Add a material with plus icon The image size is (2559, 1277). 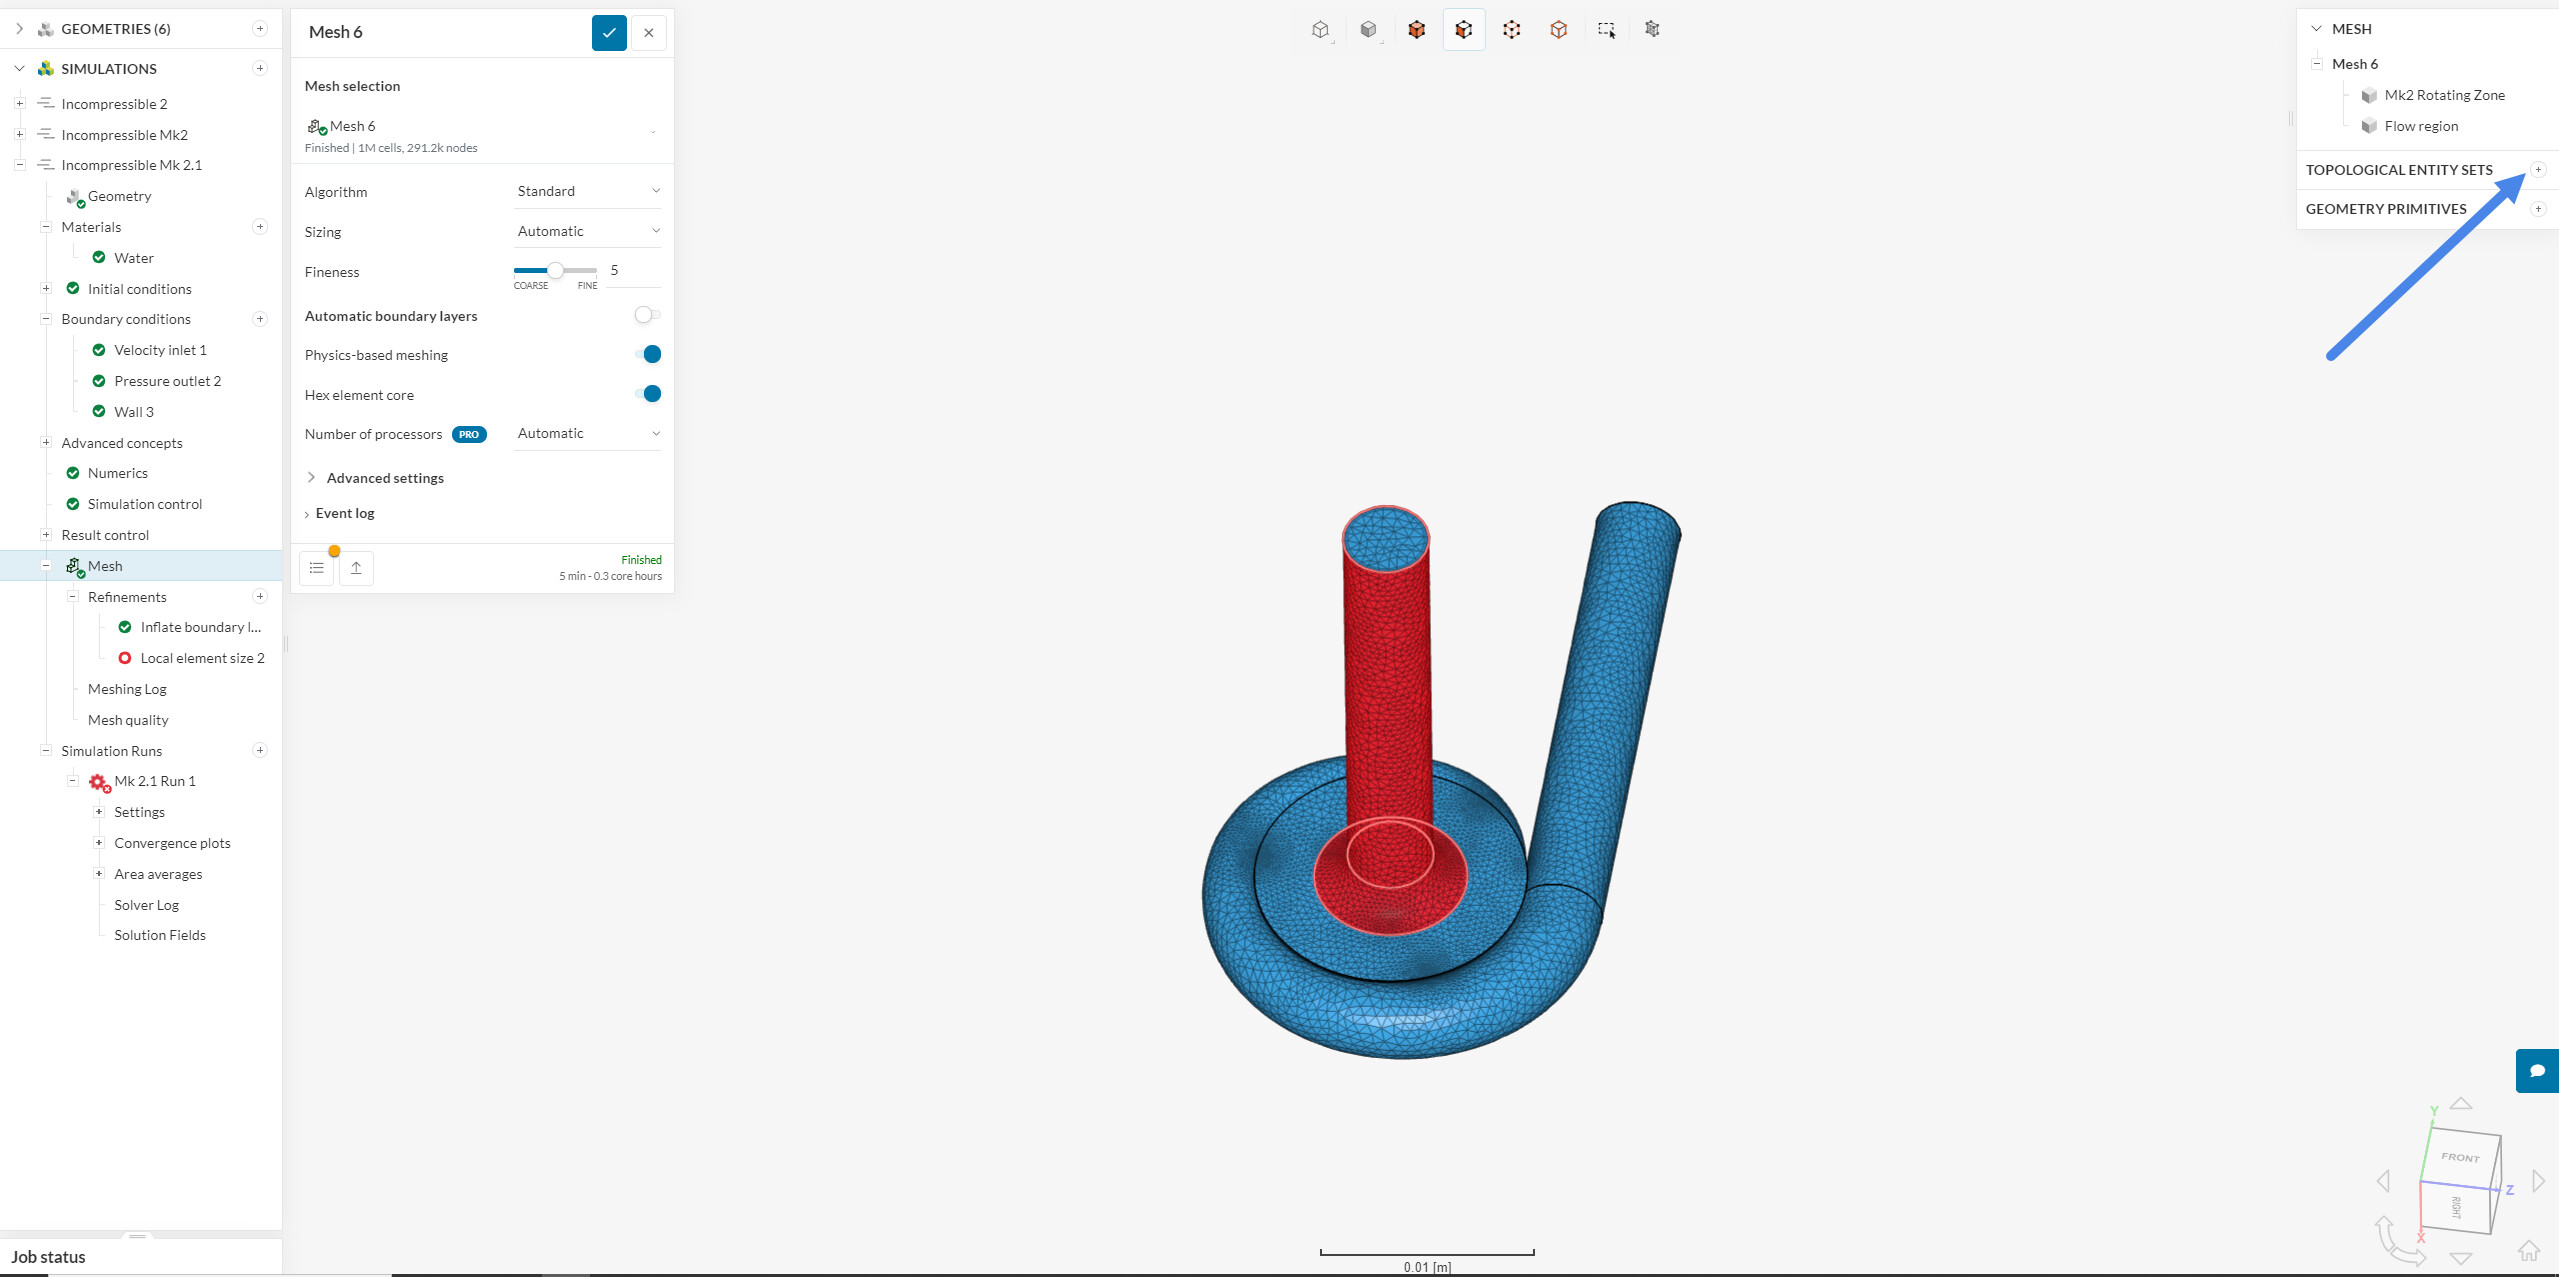point(260,227)
